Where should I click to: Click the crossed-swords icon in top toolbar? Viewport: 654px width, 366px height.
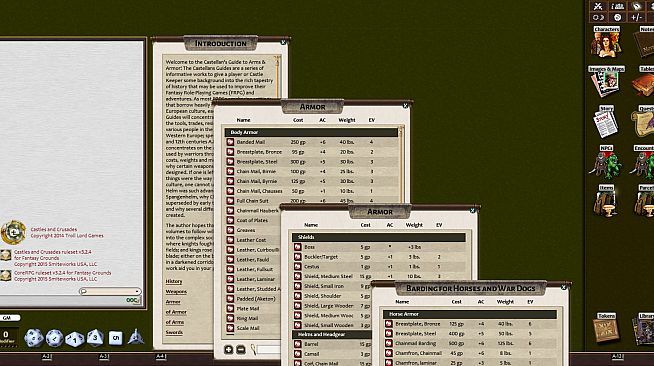click(598, 6)
